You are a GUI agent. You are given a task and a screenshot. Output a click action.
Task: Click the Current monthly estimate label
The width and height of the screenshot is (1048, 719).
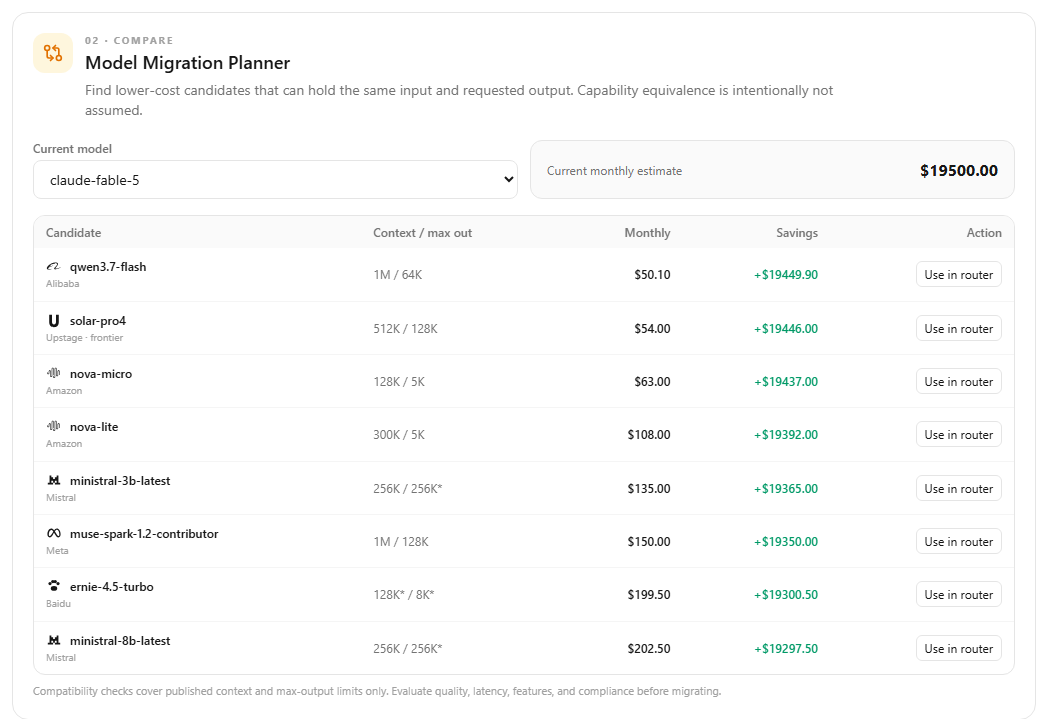coord(614,170)
